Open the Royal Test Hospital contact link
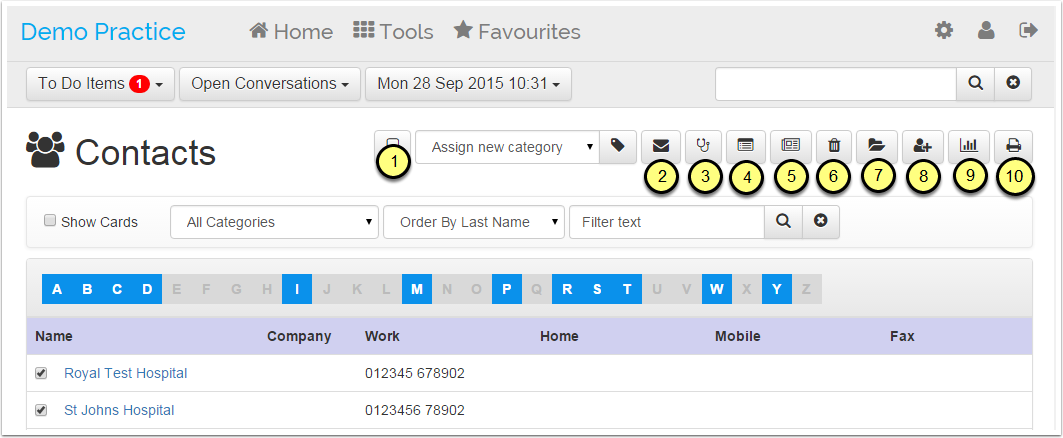This screenshot has width=1063, height=438. pos(125,373)
